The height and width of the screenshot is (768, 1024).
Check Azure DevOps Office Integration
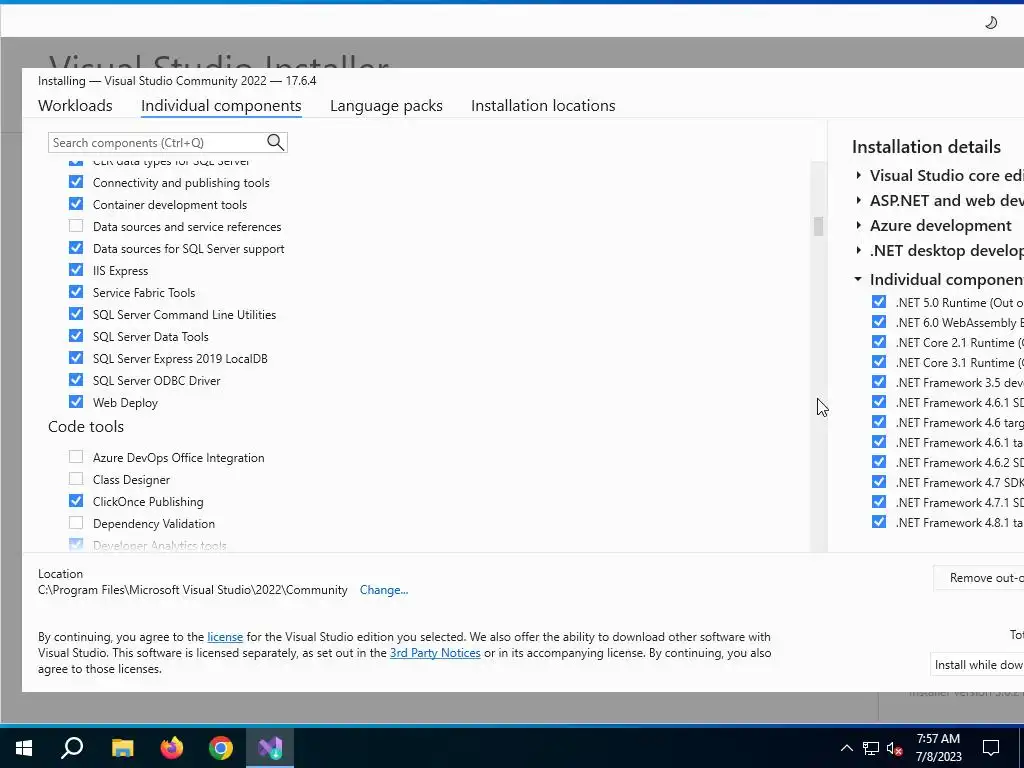76,456
